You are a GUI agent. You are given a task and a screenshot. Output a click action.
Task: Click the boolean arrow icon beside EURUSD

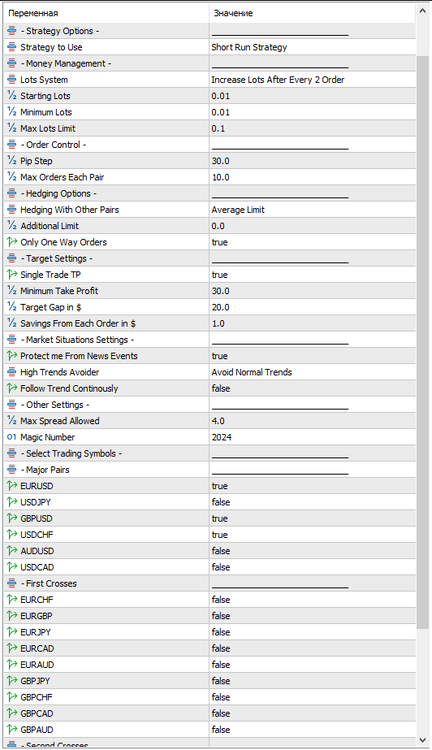(12, 486)
